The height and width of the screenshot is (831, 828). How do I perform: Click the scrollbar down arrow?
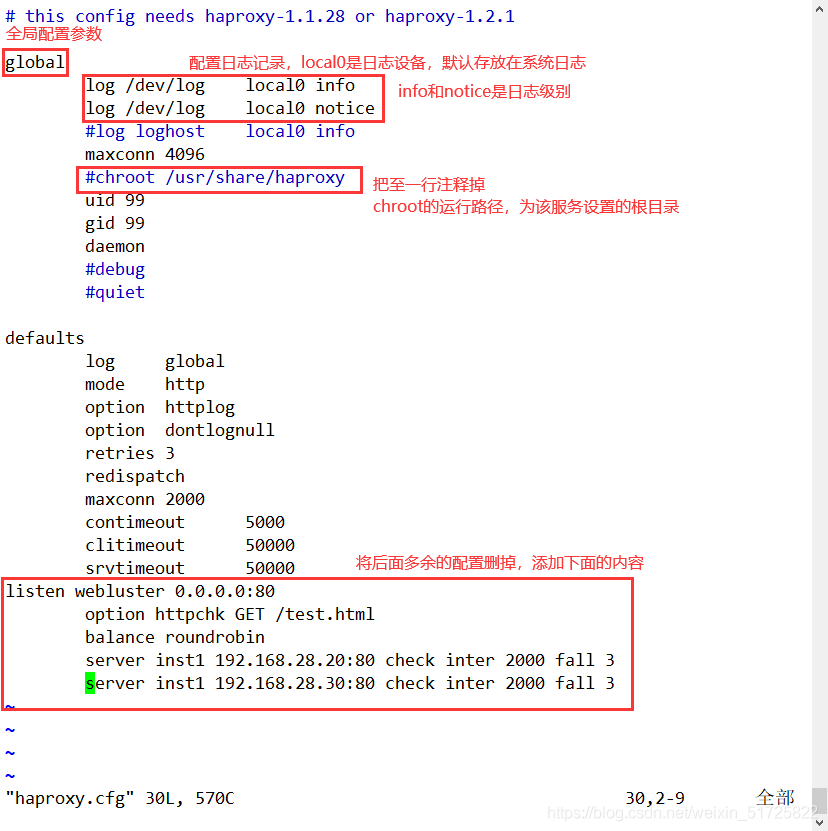(820, 822)
